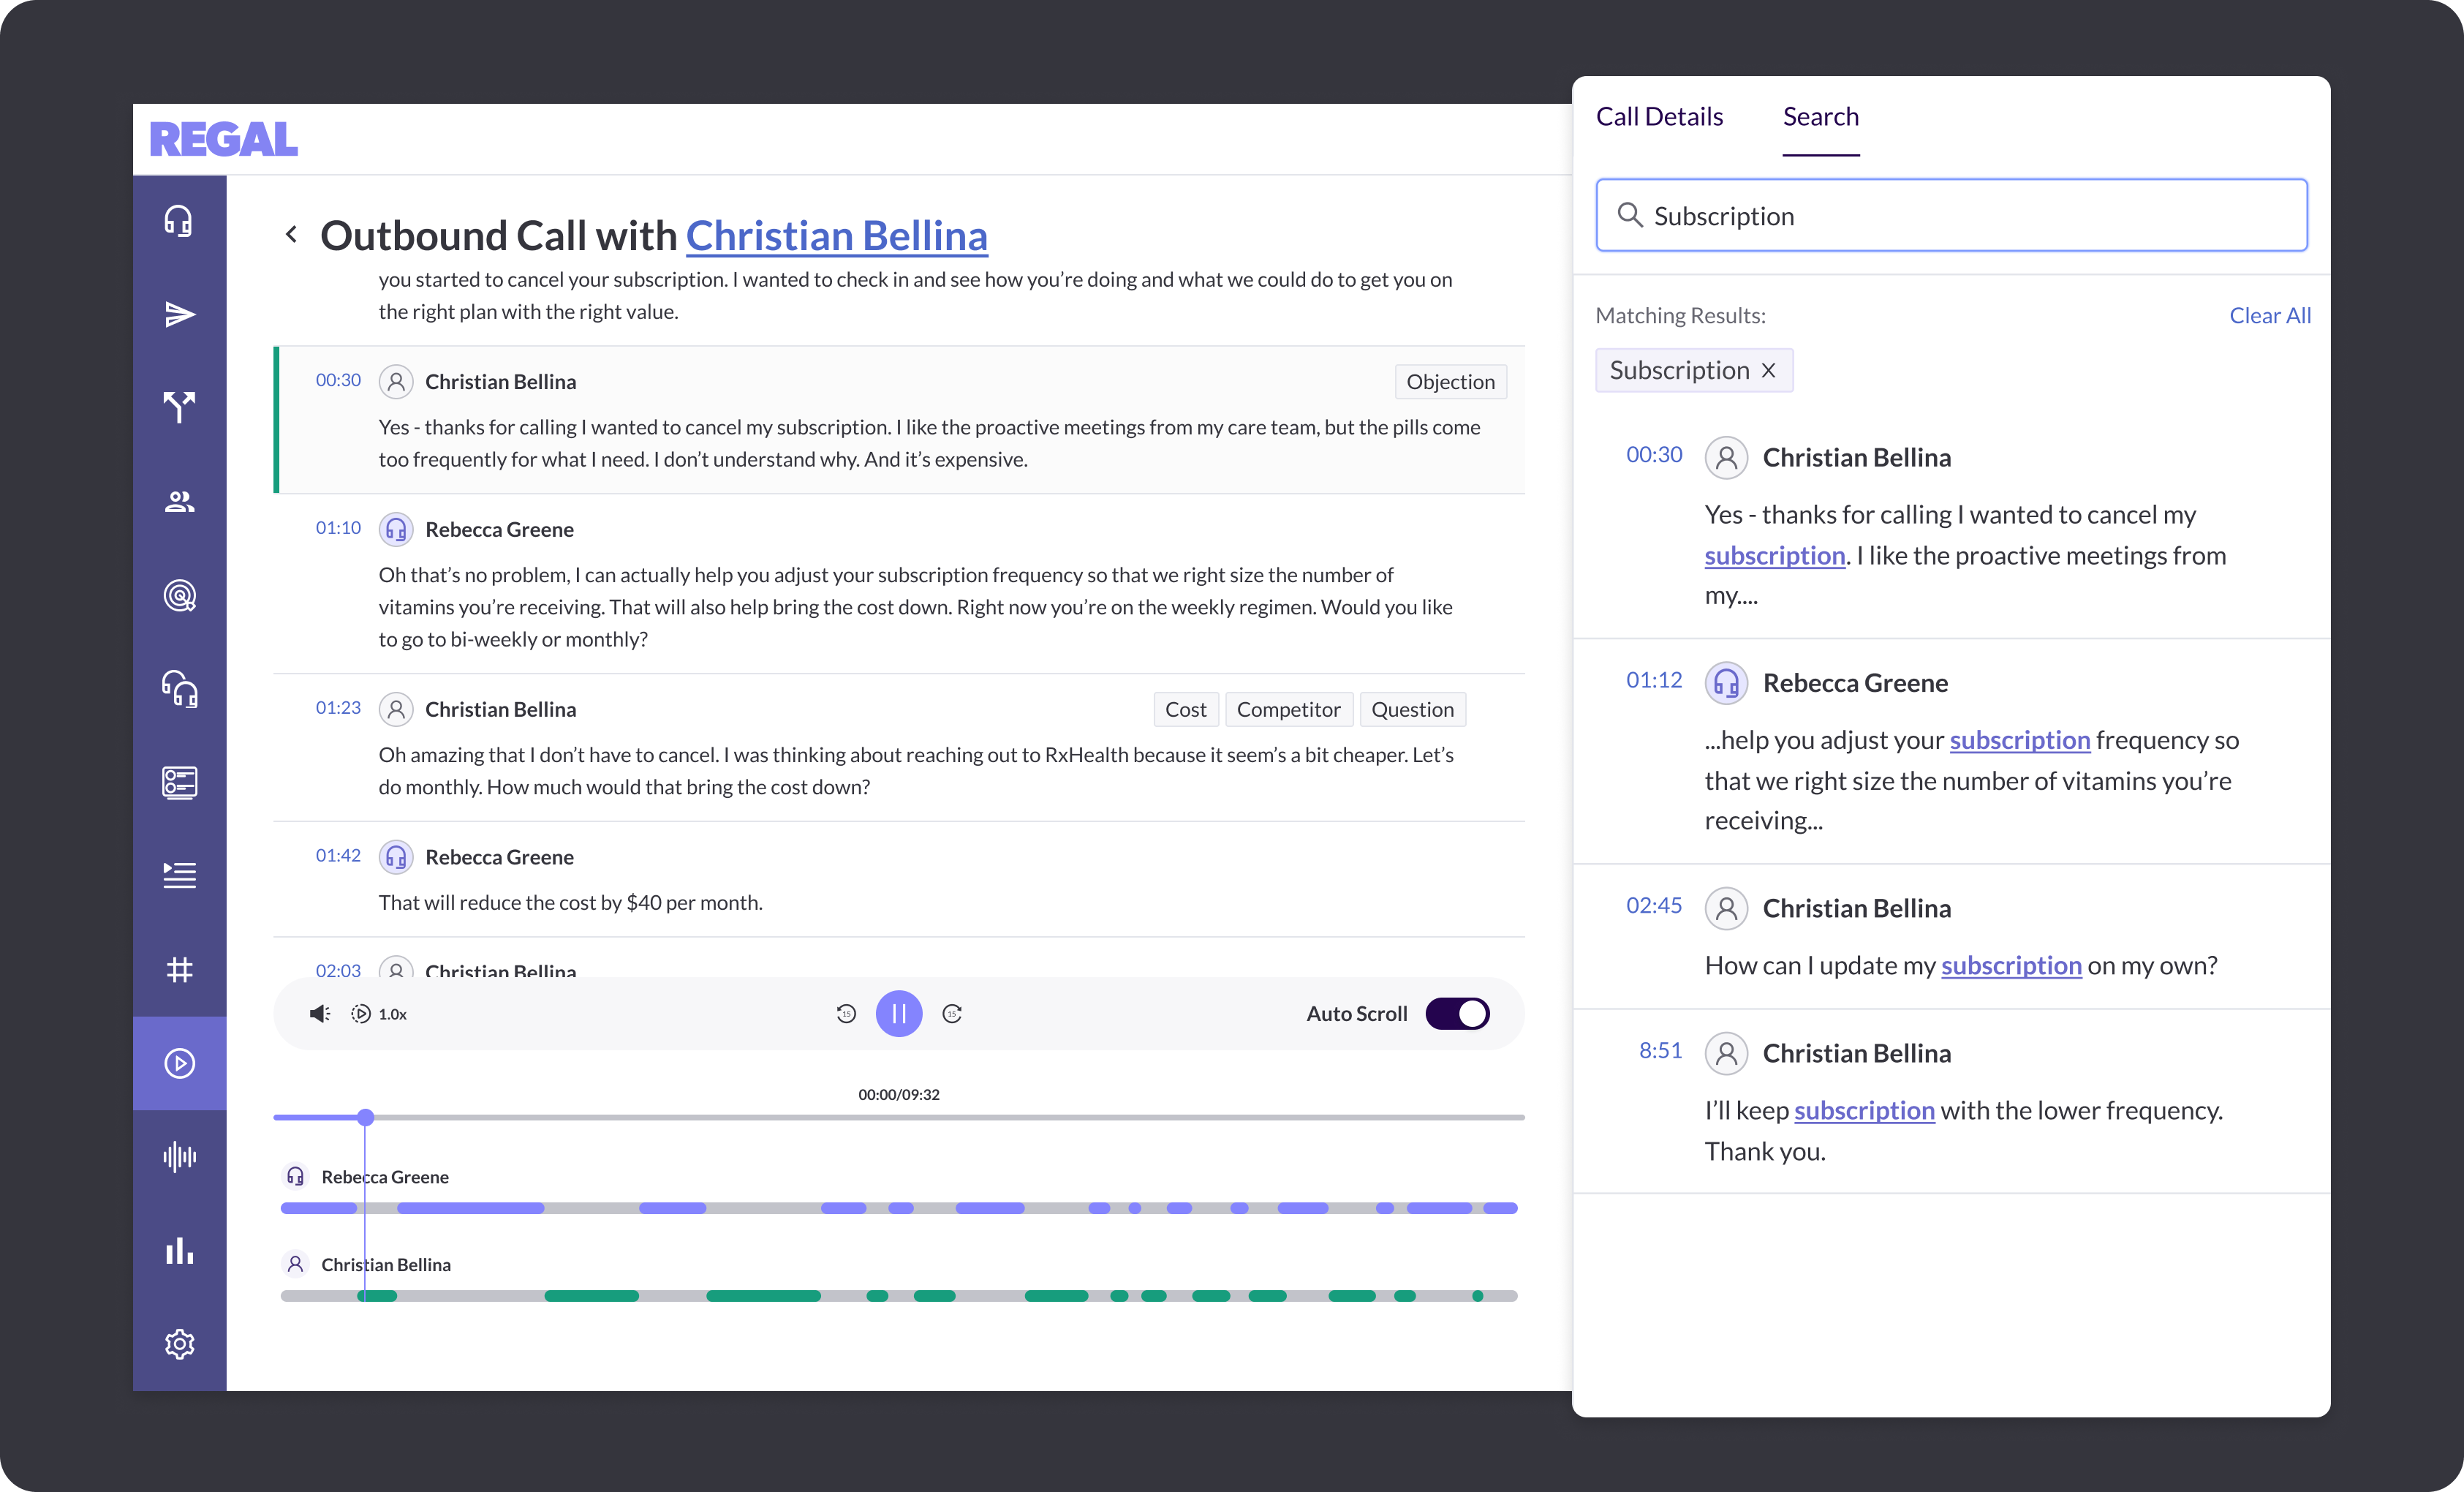Open the waveform audio icon in sidebar
The image size is (2464, 1492).
(179, 1157)
